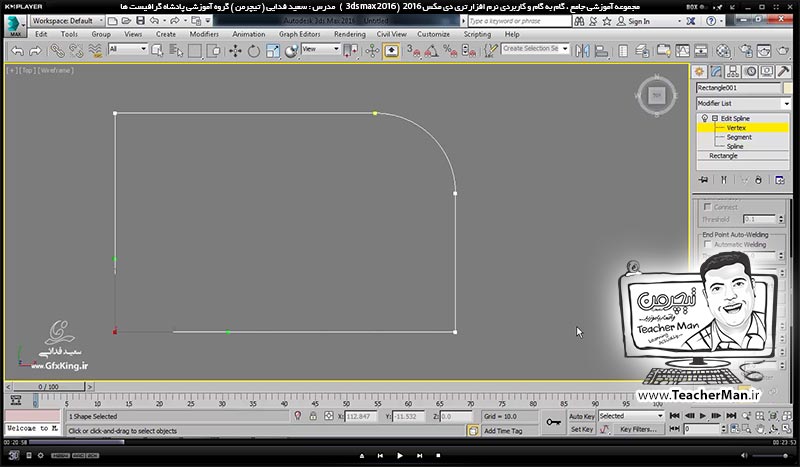Click the Sign In button

(x=633, y=21)
